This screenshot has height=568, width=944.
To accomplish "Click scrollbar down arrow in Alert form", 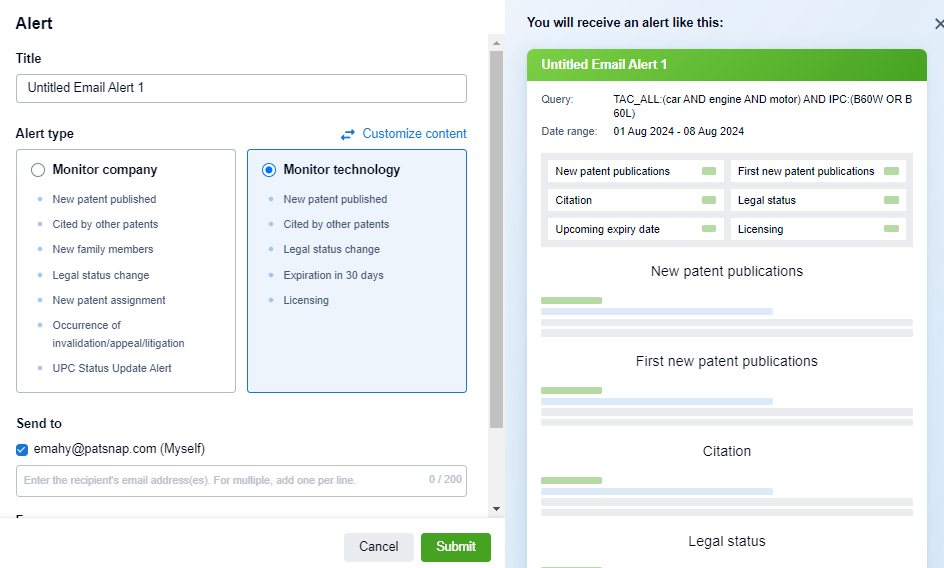I will pos(496,509).
